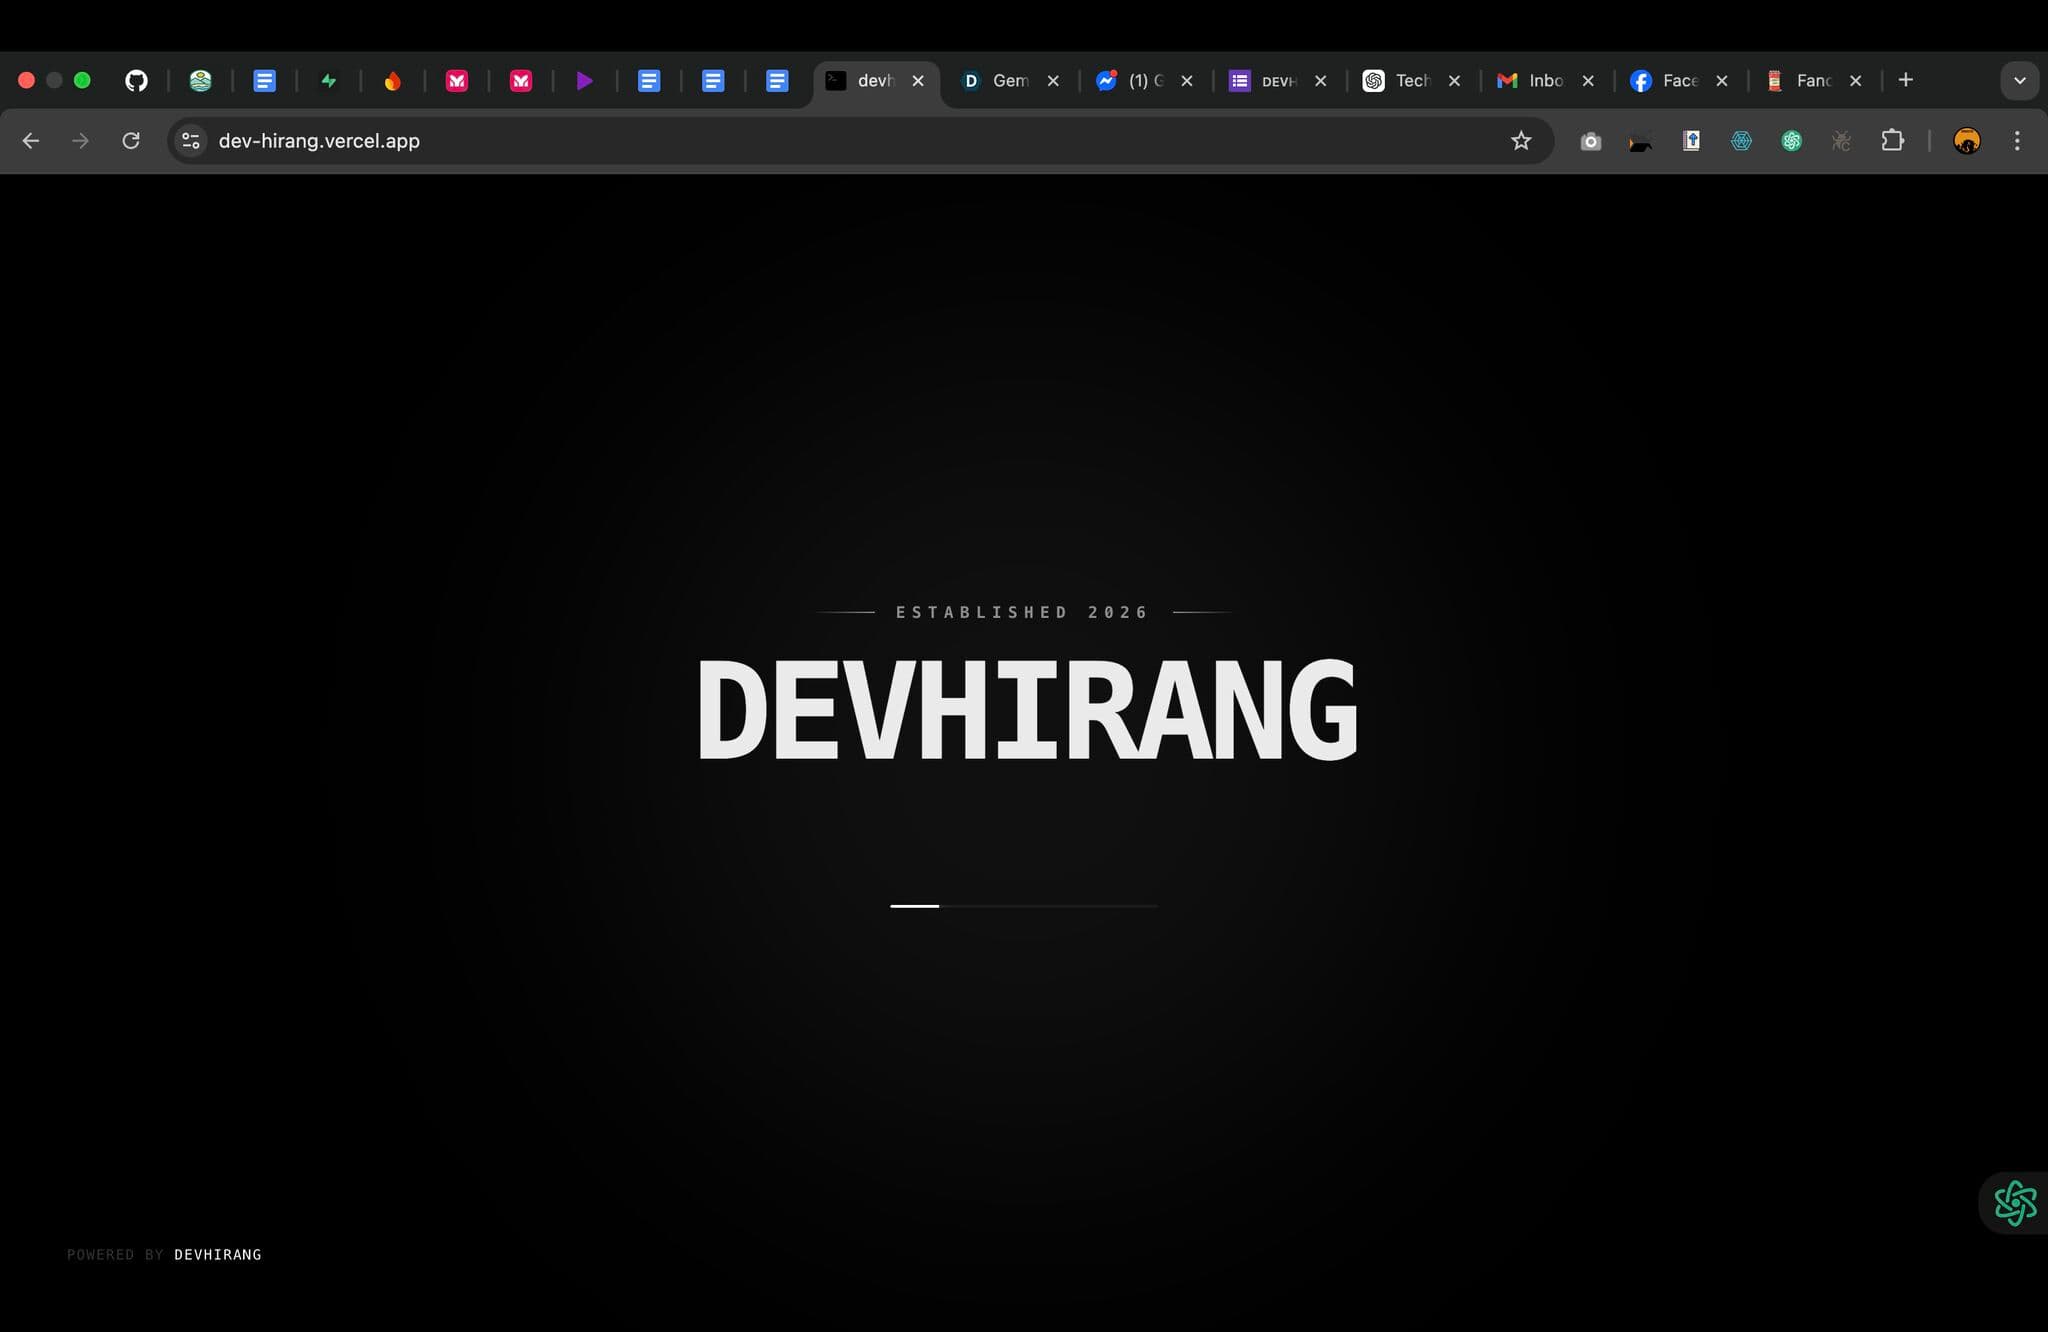Open the pink M tab beside the purple play tab
The image size is (2048, 1332).
pyautogui.click(x=521, y=81)
